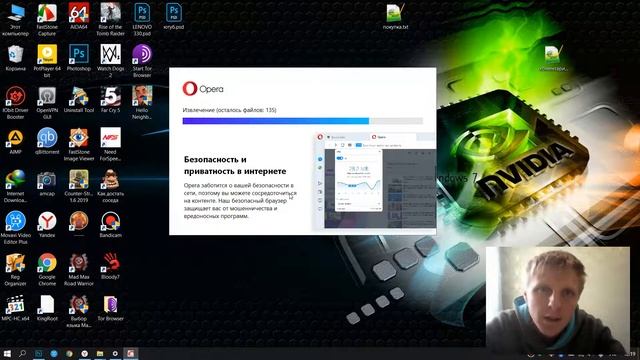Select the Internet Download Manager desktop icon
Viewport: 640px width, 360px height.
[15, 186]
